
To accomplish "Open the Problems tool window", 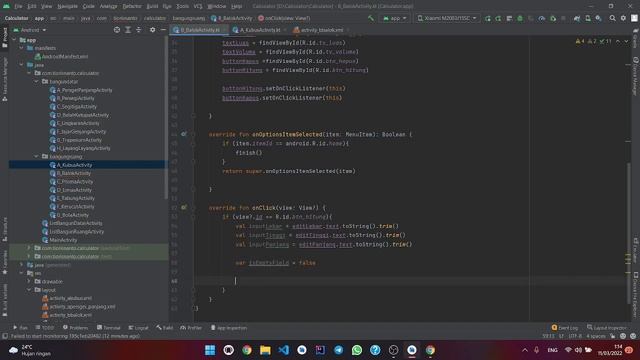I will coord(75,328).
